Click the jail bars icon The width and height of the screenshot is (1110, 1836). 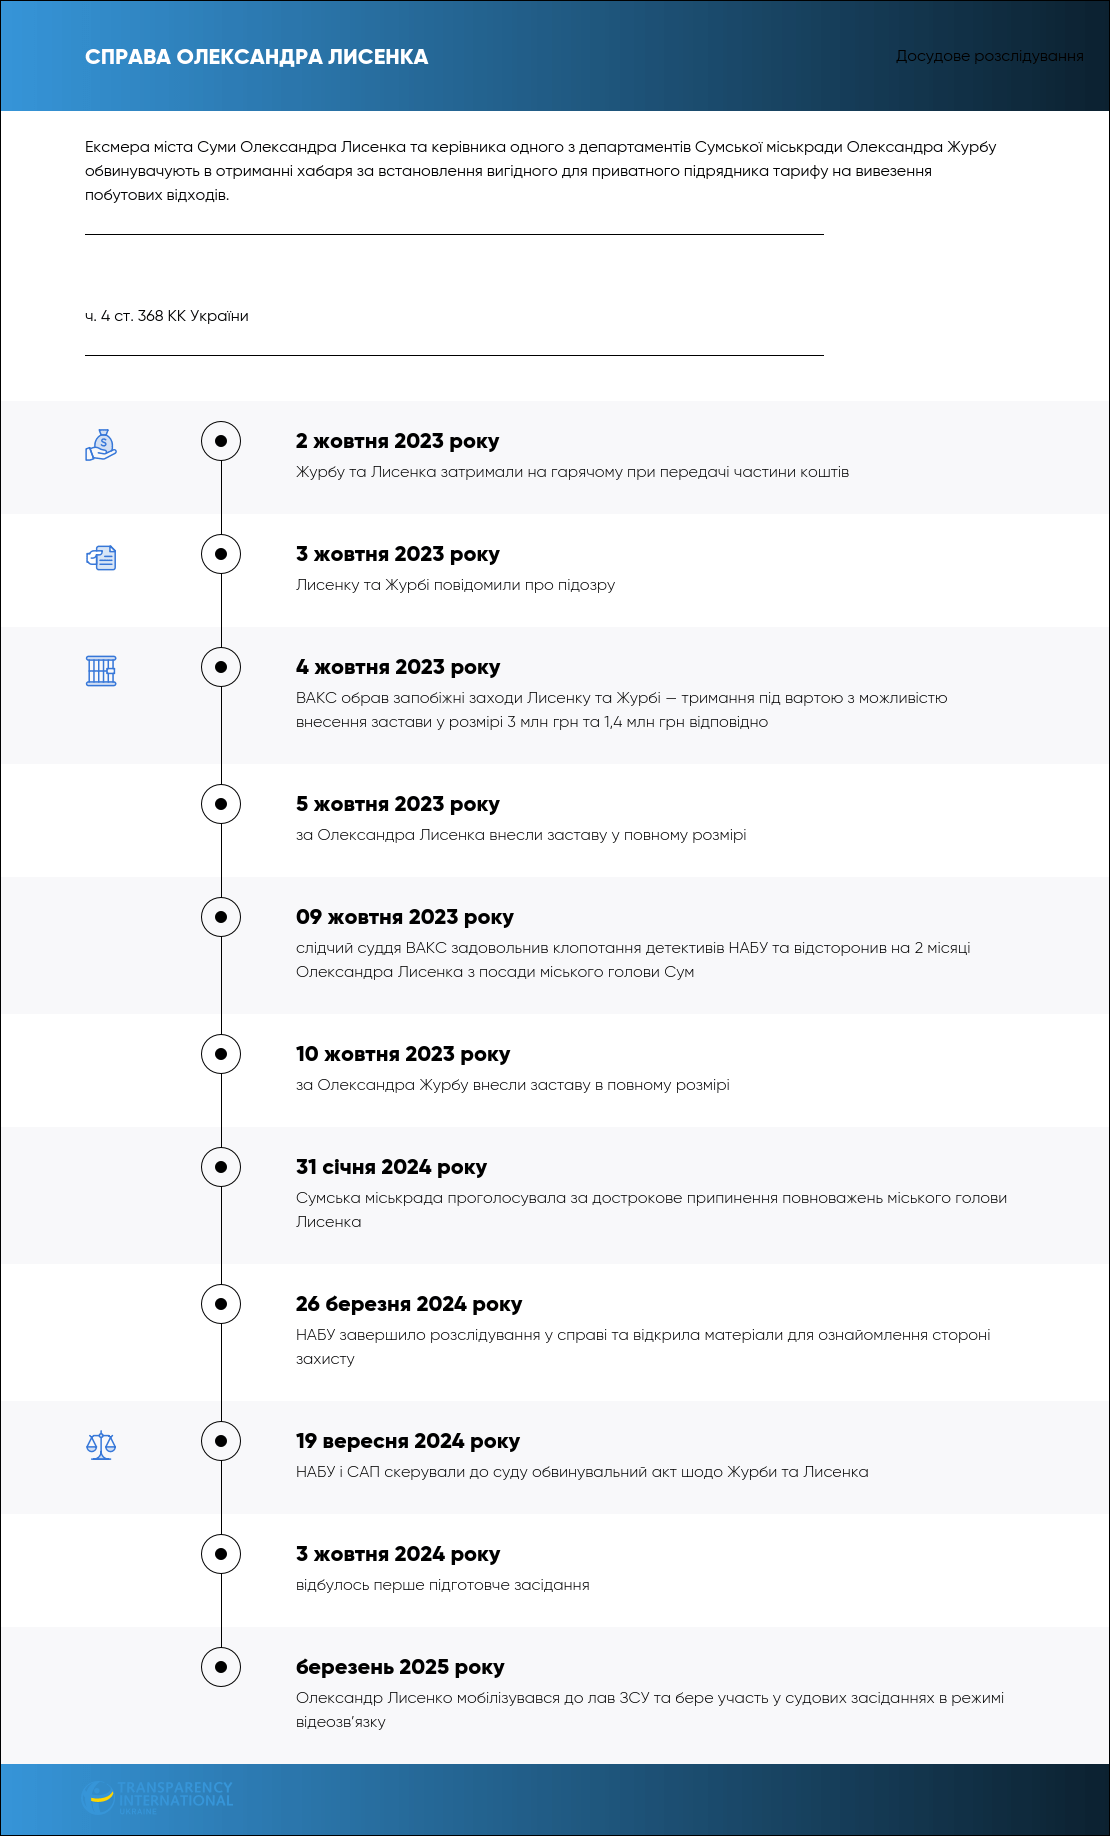(x=101, y=670)
